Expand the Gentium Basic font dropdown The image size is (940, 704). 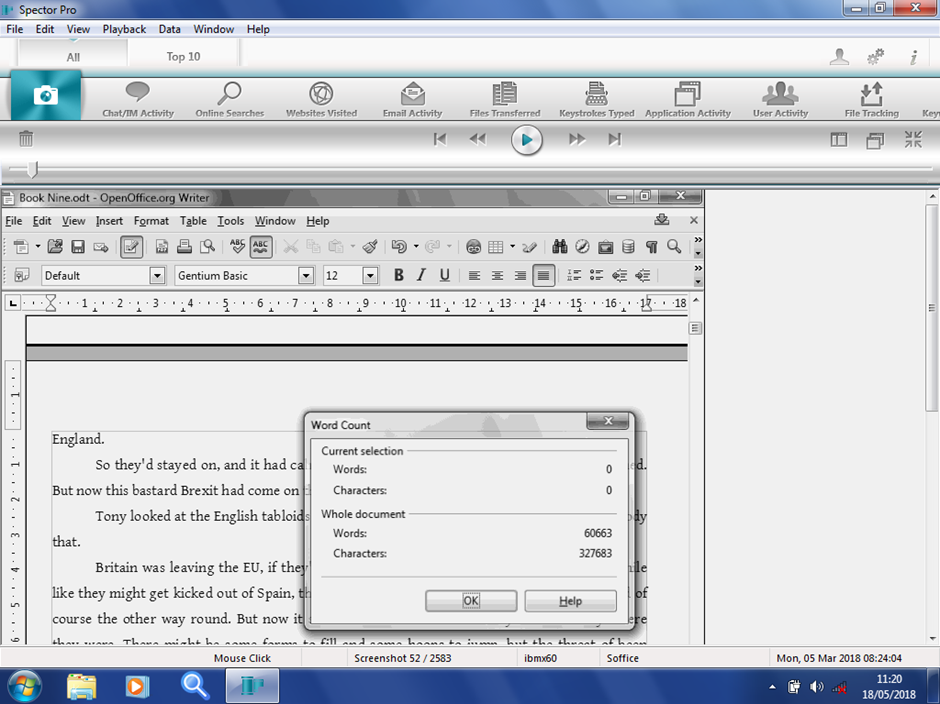pos(306,276)
